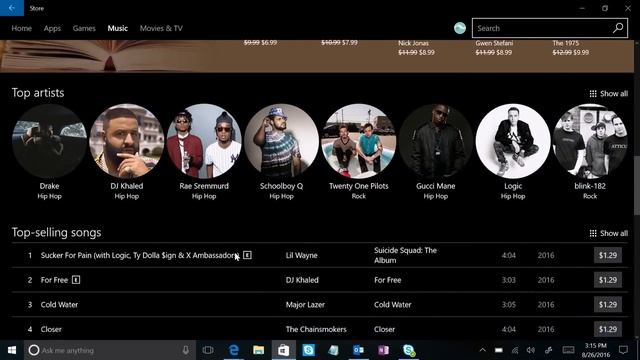Screen dimensions: 640x360
Task: Click the artist Major Lazer
Action: click(x=305, y=304)
